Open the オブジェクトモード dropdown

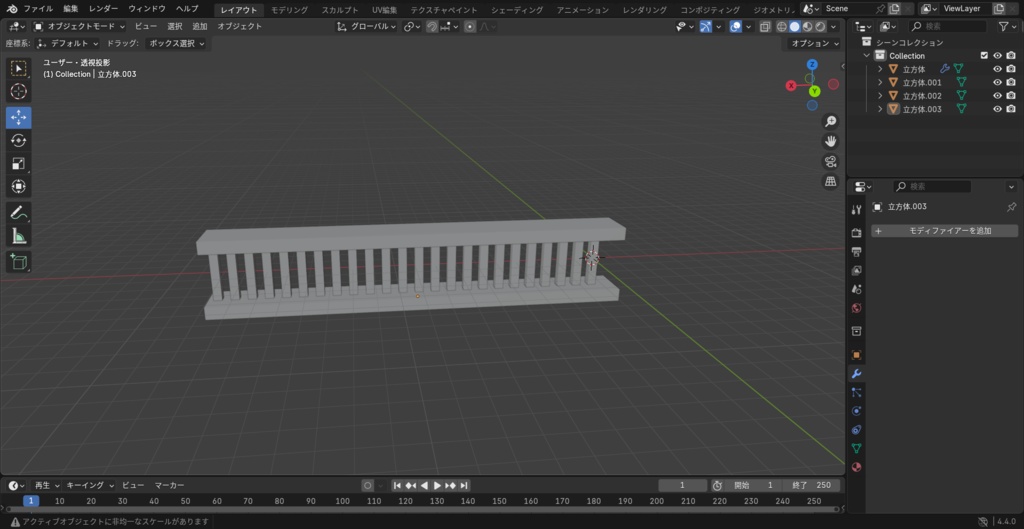point(79,27)
